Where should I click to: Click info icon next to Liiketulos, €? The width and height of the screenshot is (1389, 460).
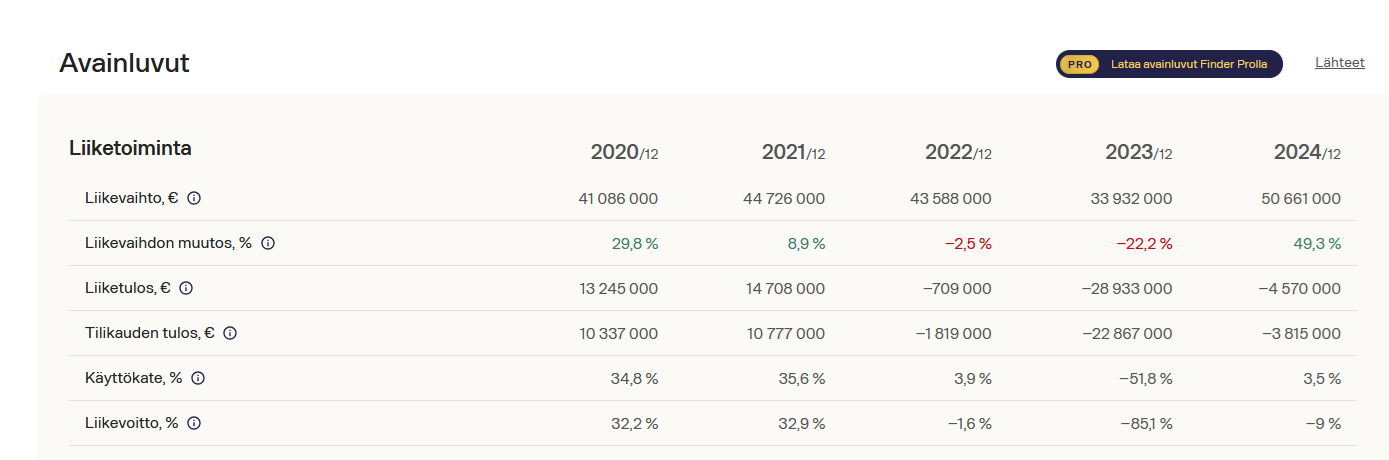186,288
